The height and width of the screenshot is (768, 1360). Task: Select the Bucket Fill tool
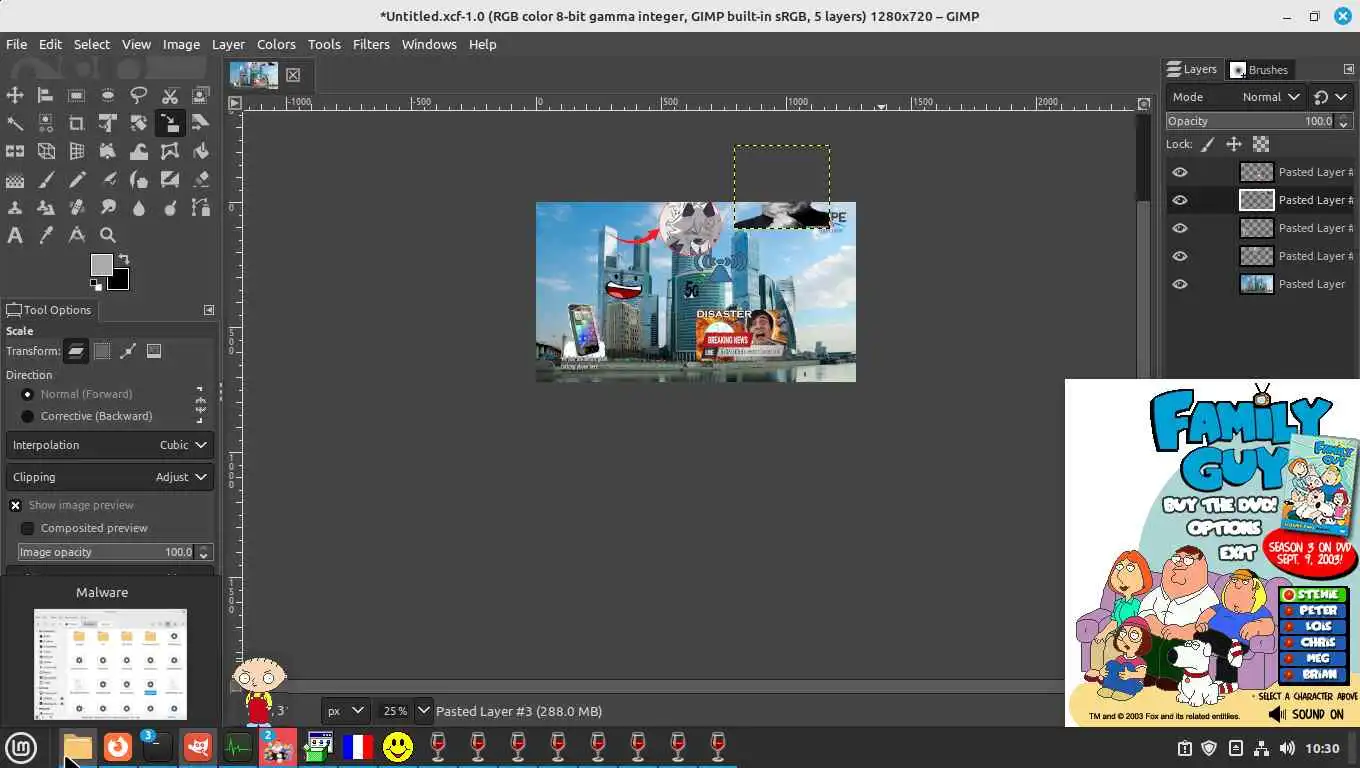[x=201, y=151]
